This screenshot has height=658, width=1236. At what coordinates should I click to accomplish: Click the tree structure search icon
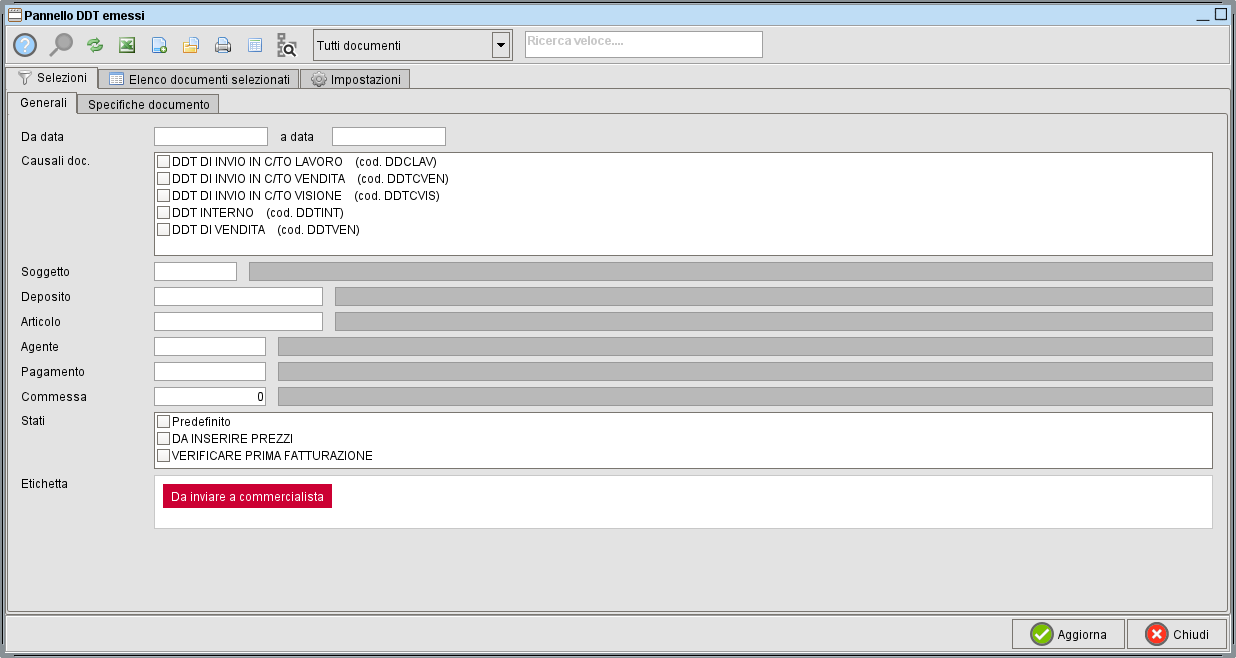pos(287,45)
